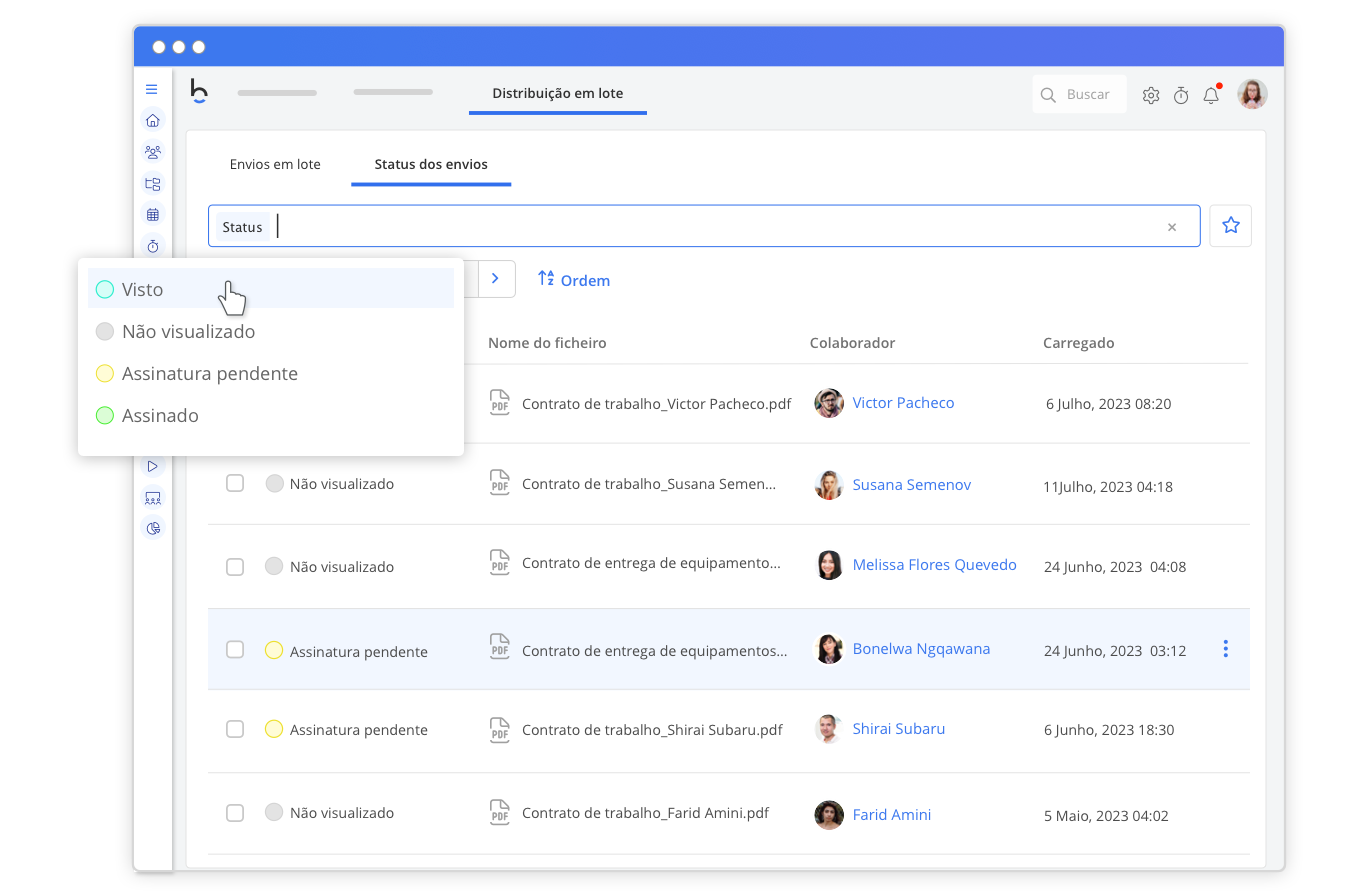The height and width of the screenshot is (896, 1360).
Task: Open the 'Distribuição em lote' top tab
Action: 557,93
